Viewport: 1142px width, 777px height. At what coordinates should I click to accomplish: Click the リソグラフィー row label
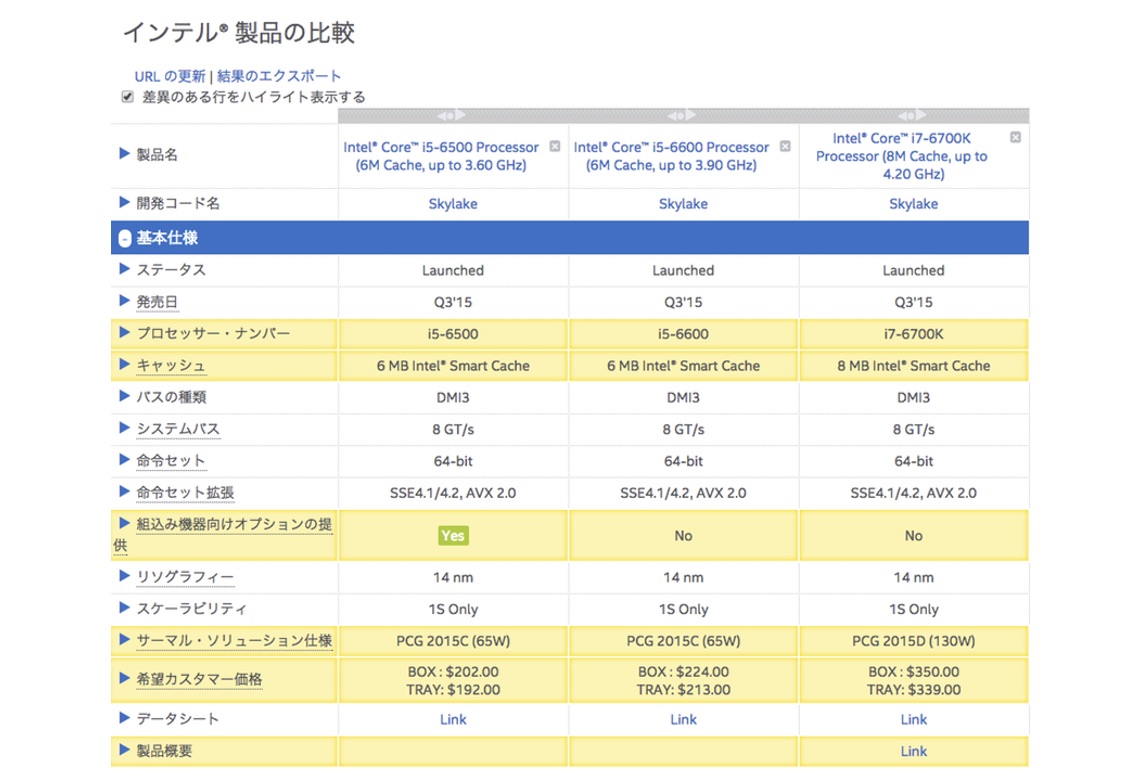pyautogui.click(x=186, y=577)
